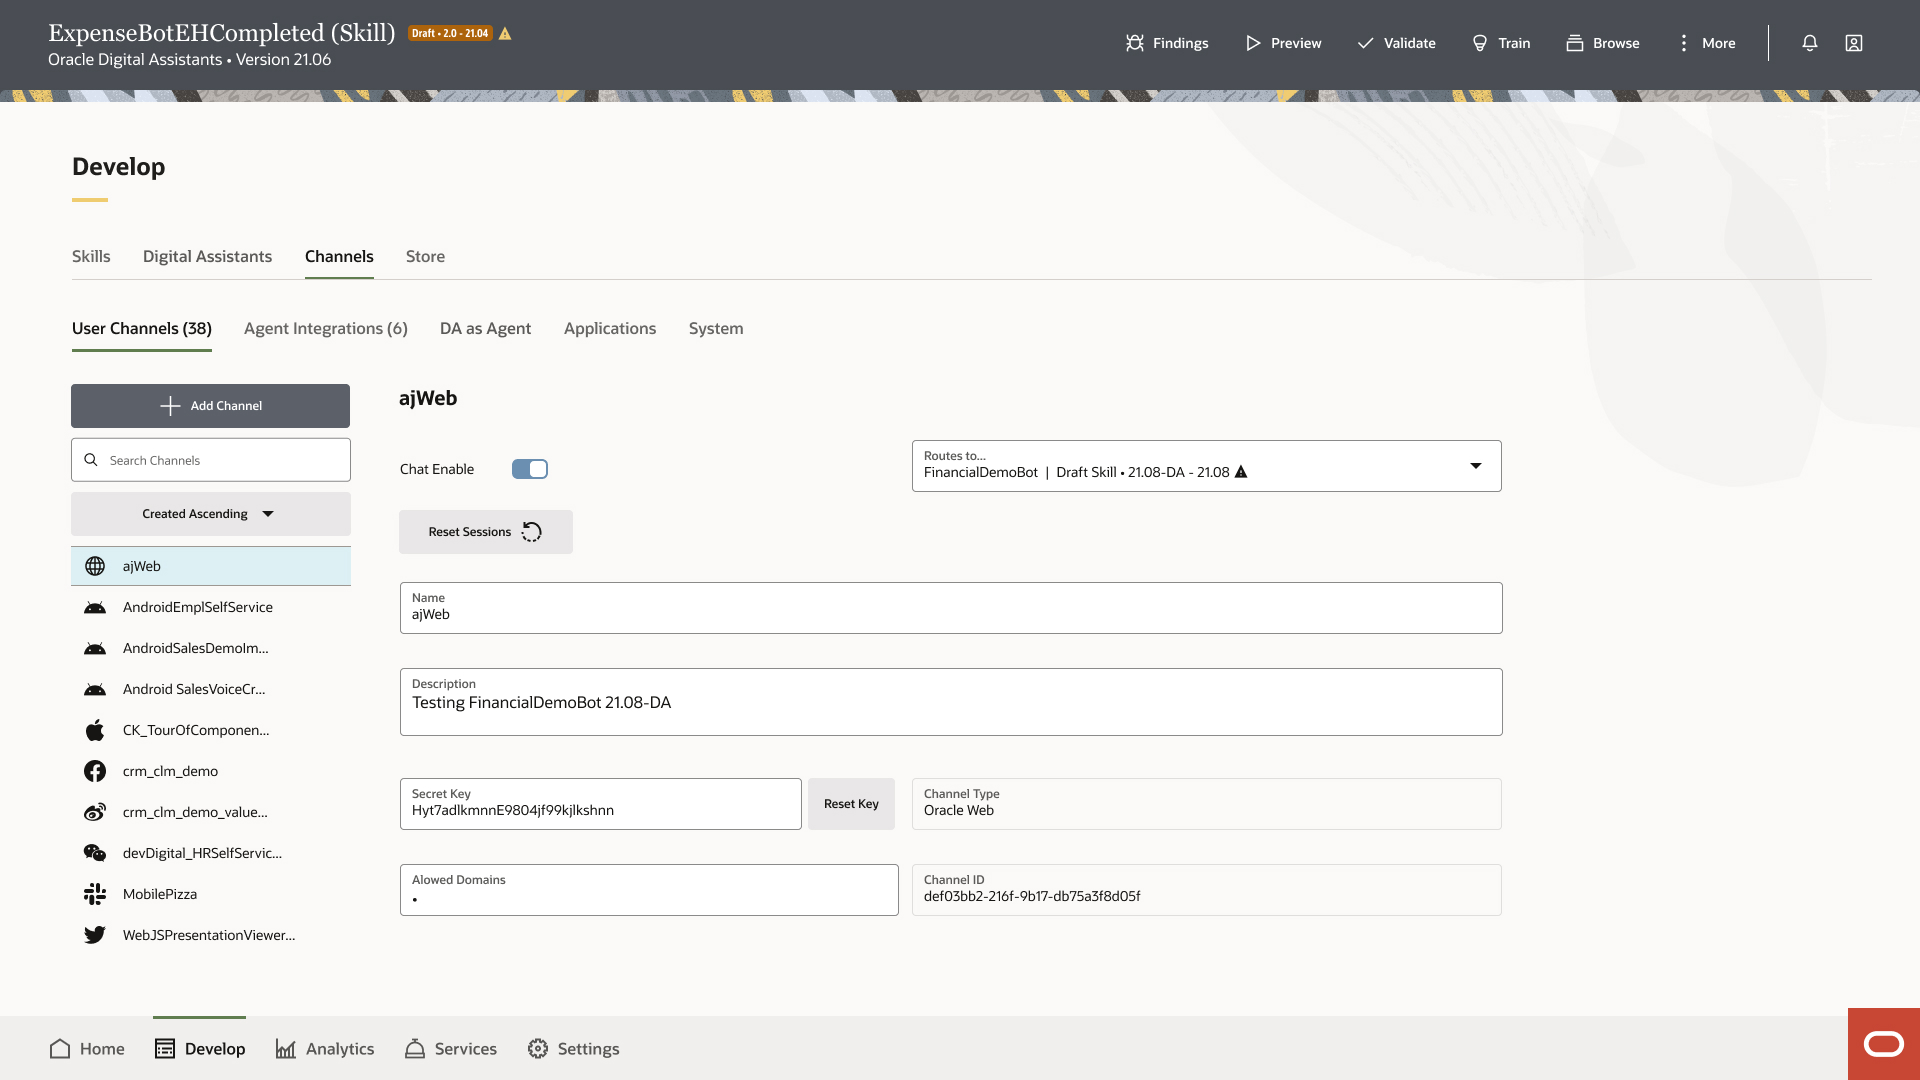Click the Reset Sessions button
The height and width of the screenshot is (1080, 1920).
pos(485,532)
